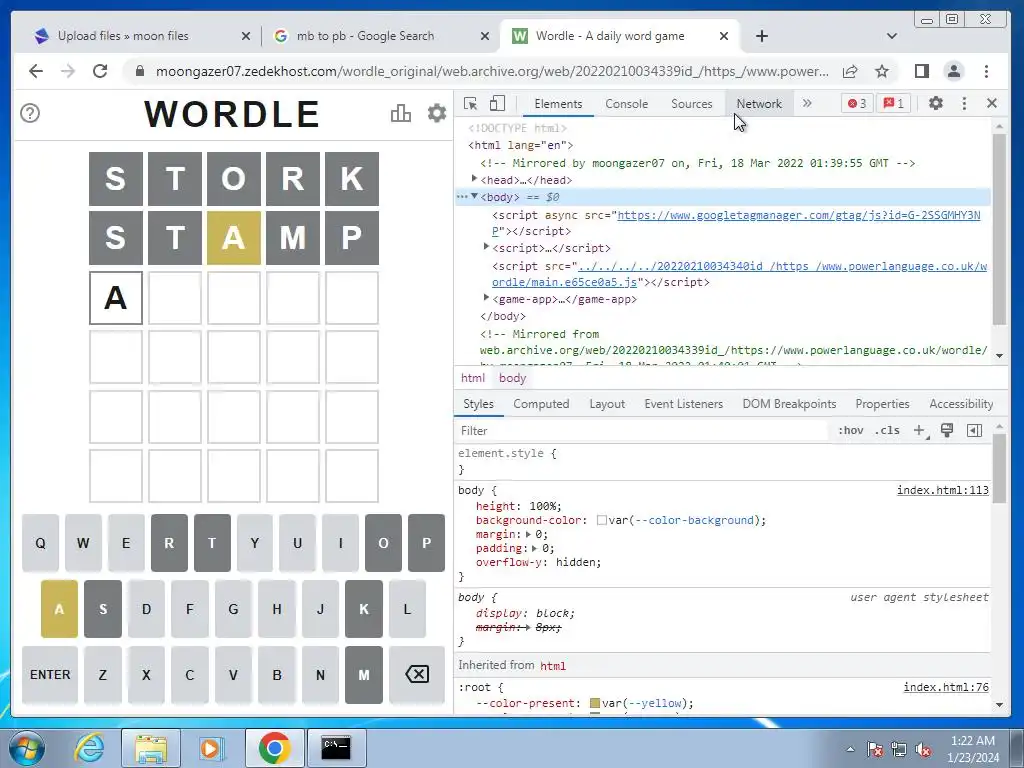This screenshot has width=1024, height=768.
Task: Click the Styles Filter input field
Action: 643,430
